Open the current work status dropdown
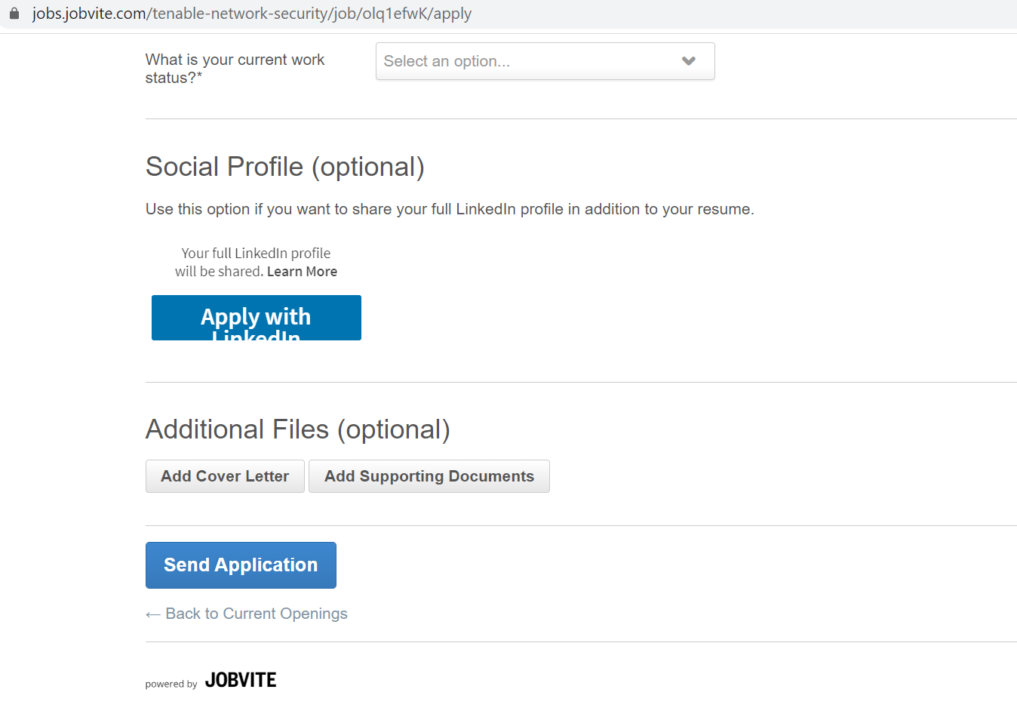1017x720 pixels. point(545,61)
